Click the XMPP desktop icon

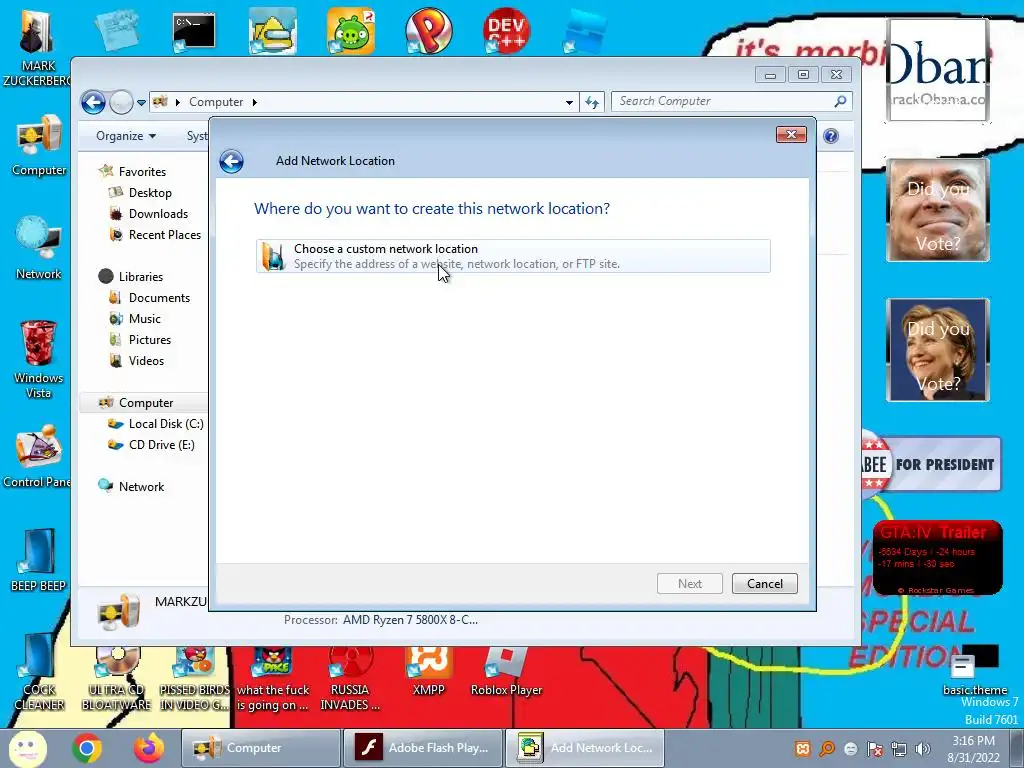428,671
